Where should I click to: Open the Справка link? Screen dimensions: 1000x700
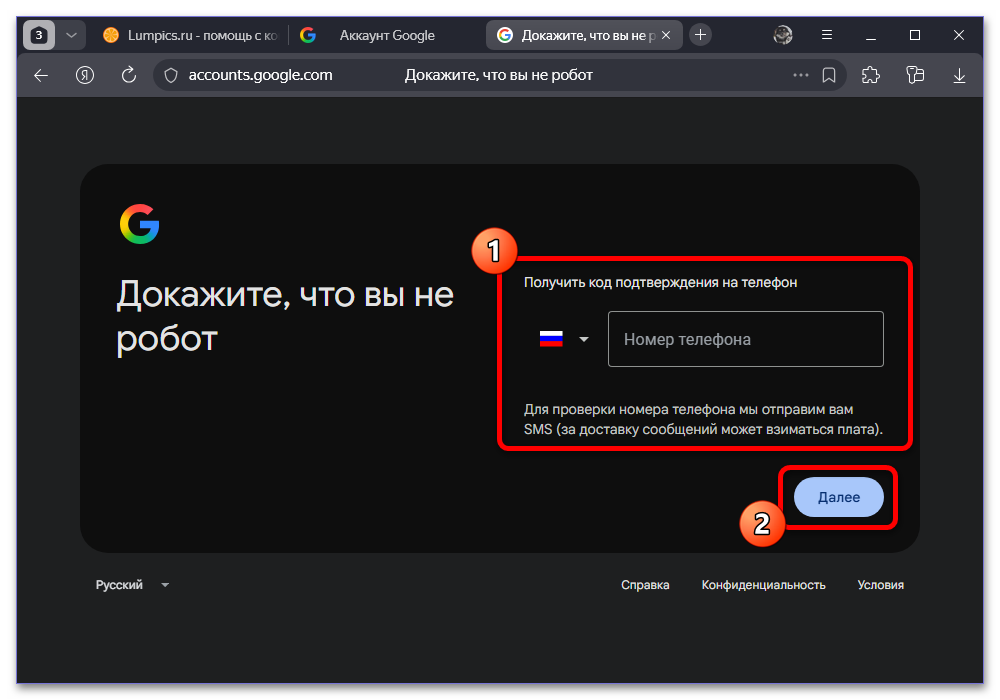click(x=645, y=585)
